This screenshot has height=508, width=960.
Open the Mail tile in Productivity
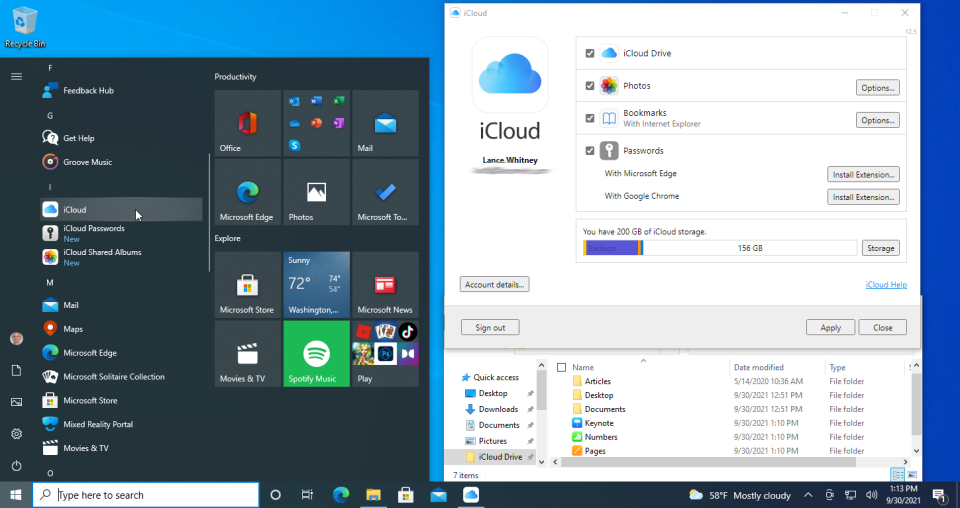[385, 123]
